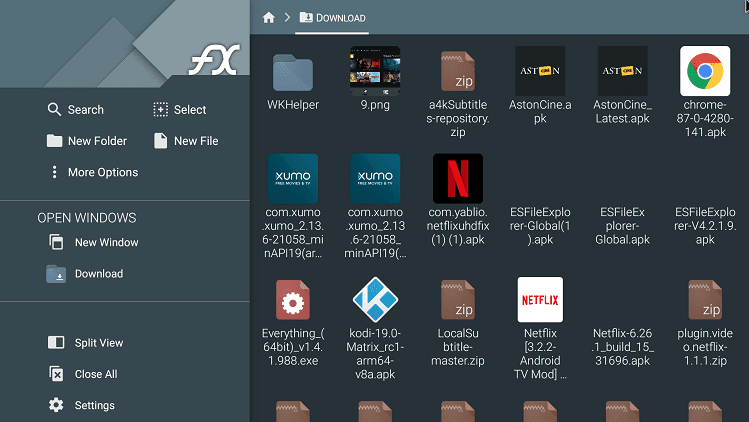Click ESFileExplorer-Global.apk file name
The width and height of the screenshot is (749, 422).
(622, 226)
